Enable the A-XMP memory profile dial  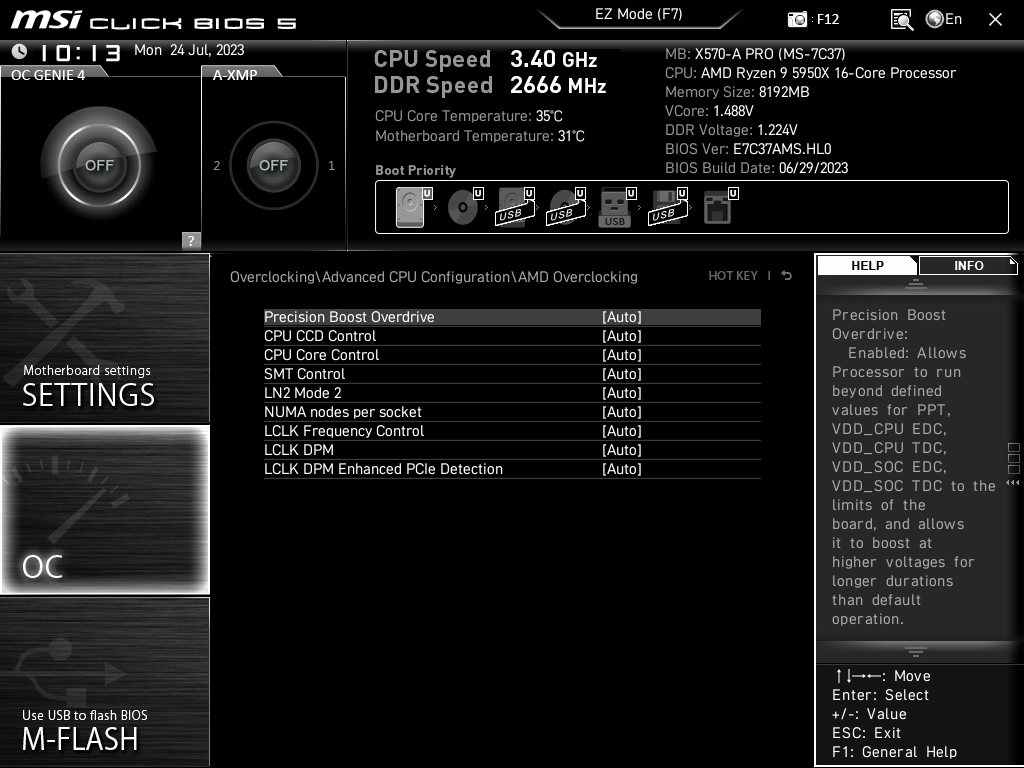click(x=273, y=165)
